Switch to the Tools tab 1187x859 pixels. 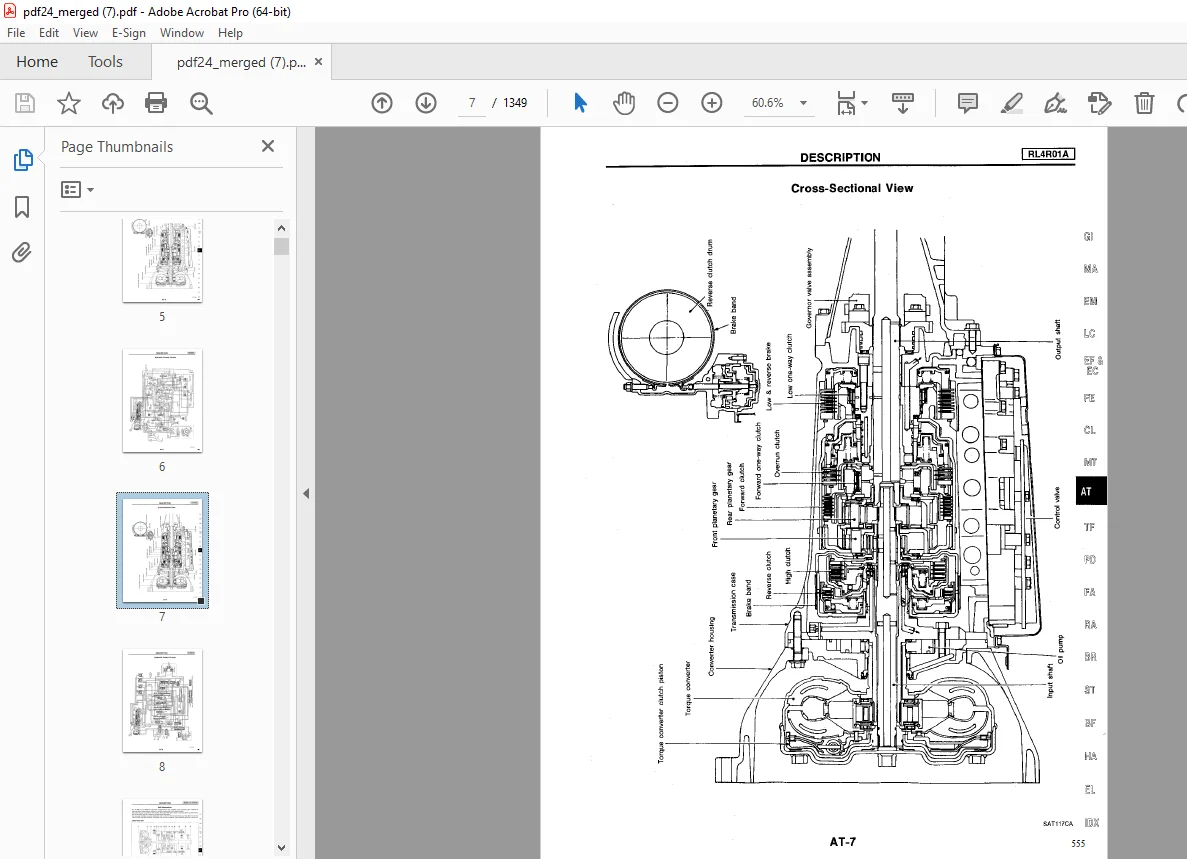[x=105, y=61]
